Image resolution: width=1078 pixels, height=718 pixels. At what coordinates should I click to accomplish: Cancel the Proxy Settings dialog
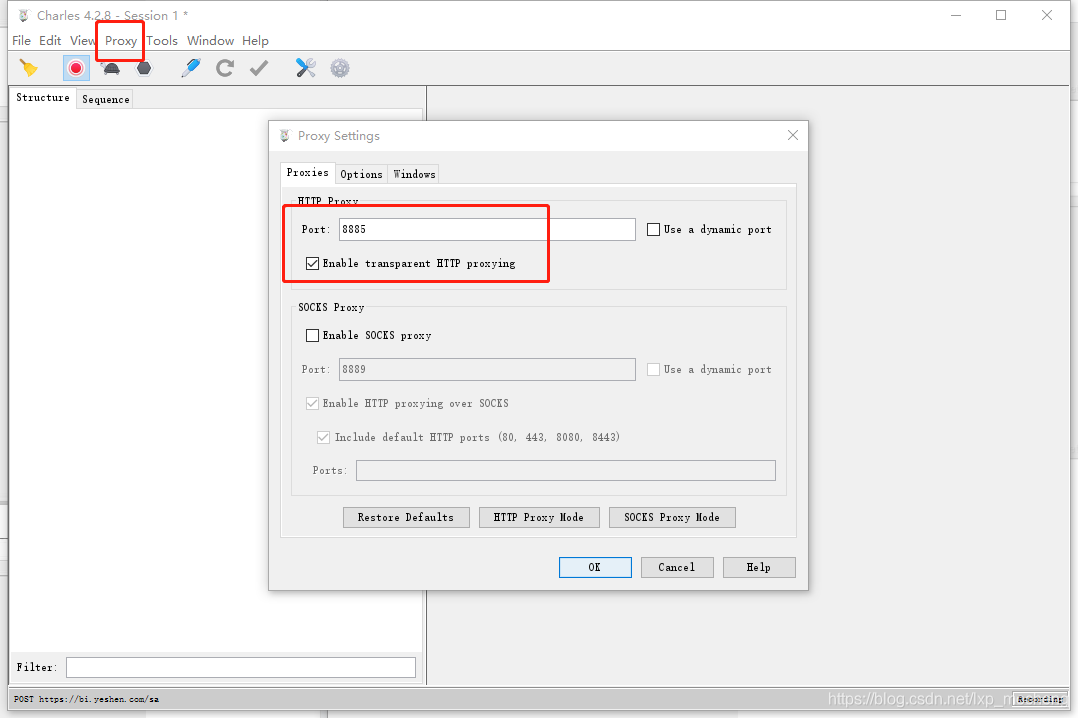677,567
